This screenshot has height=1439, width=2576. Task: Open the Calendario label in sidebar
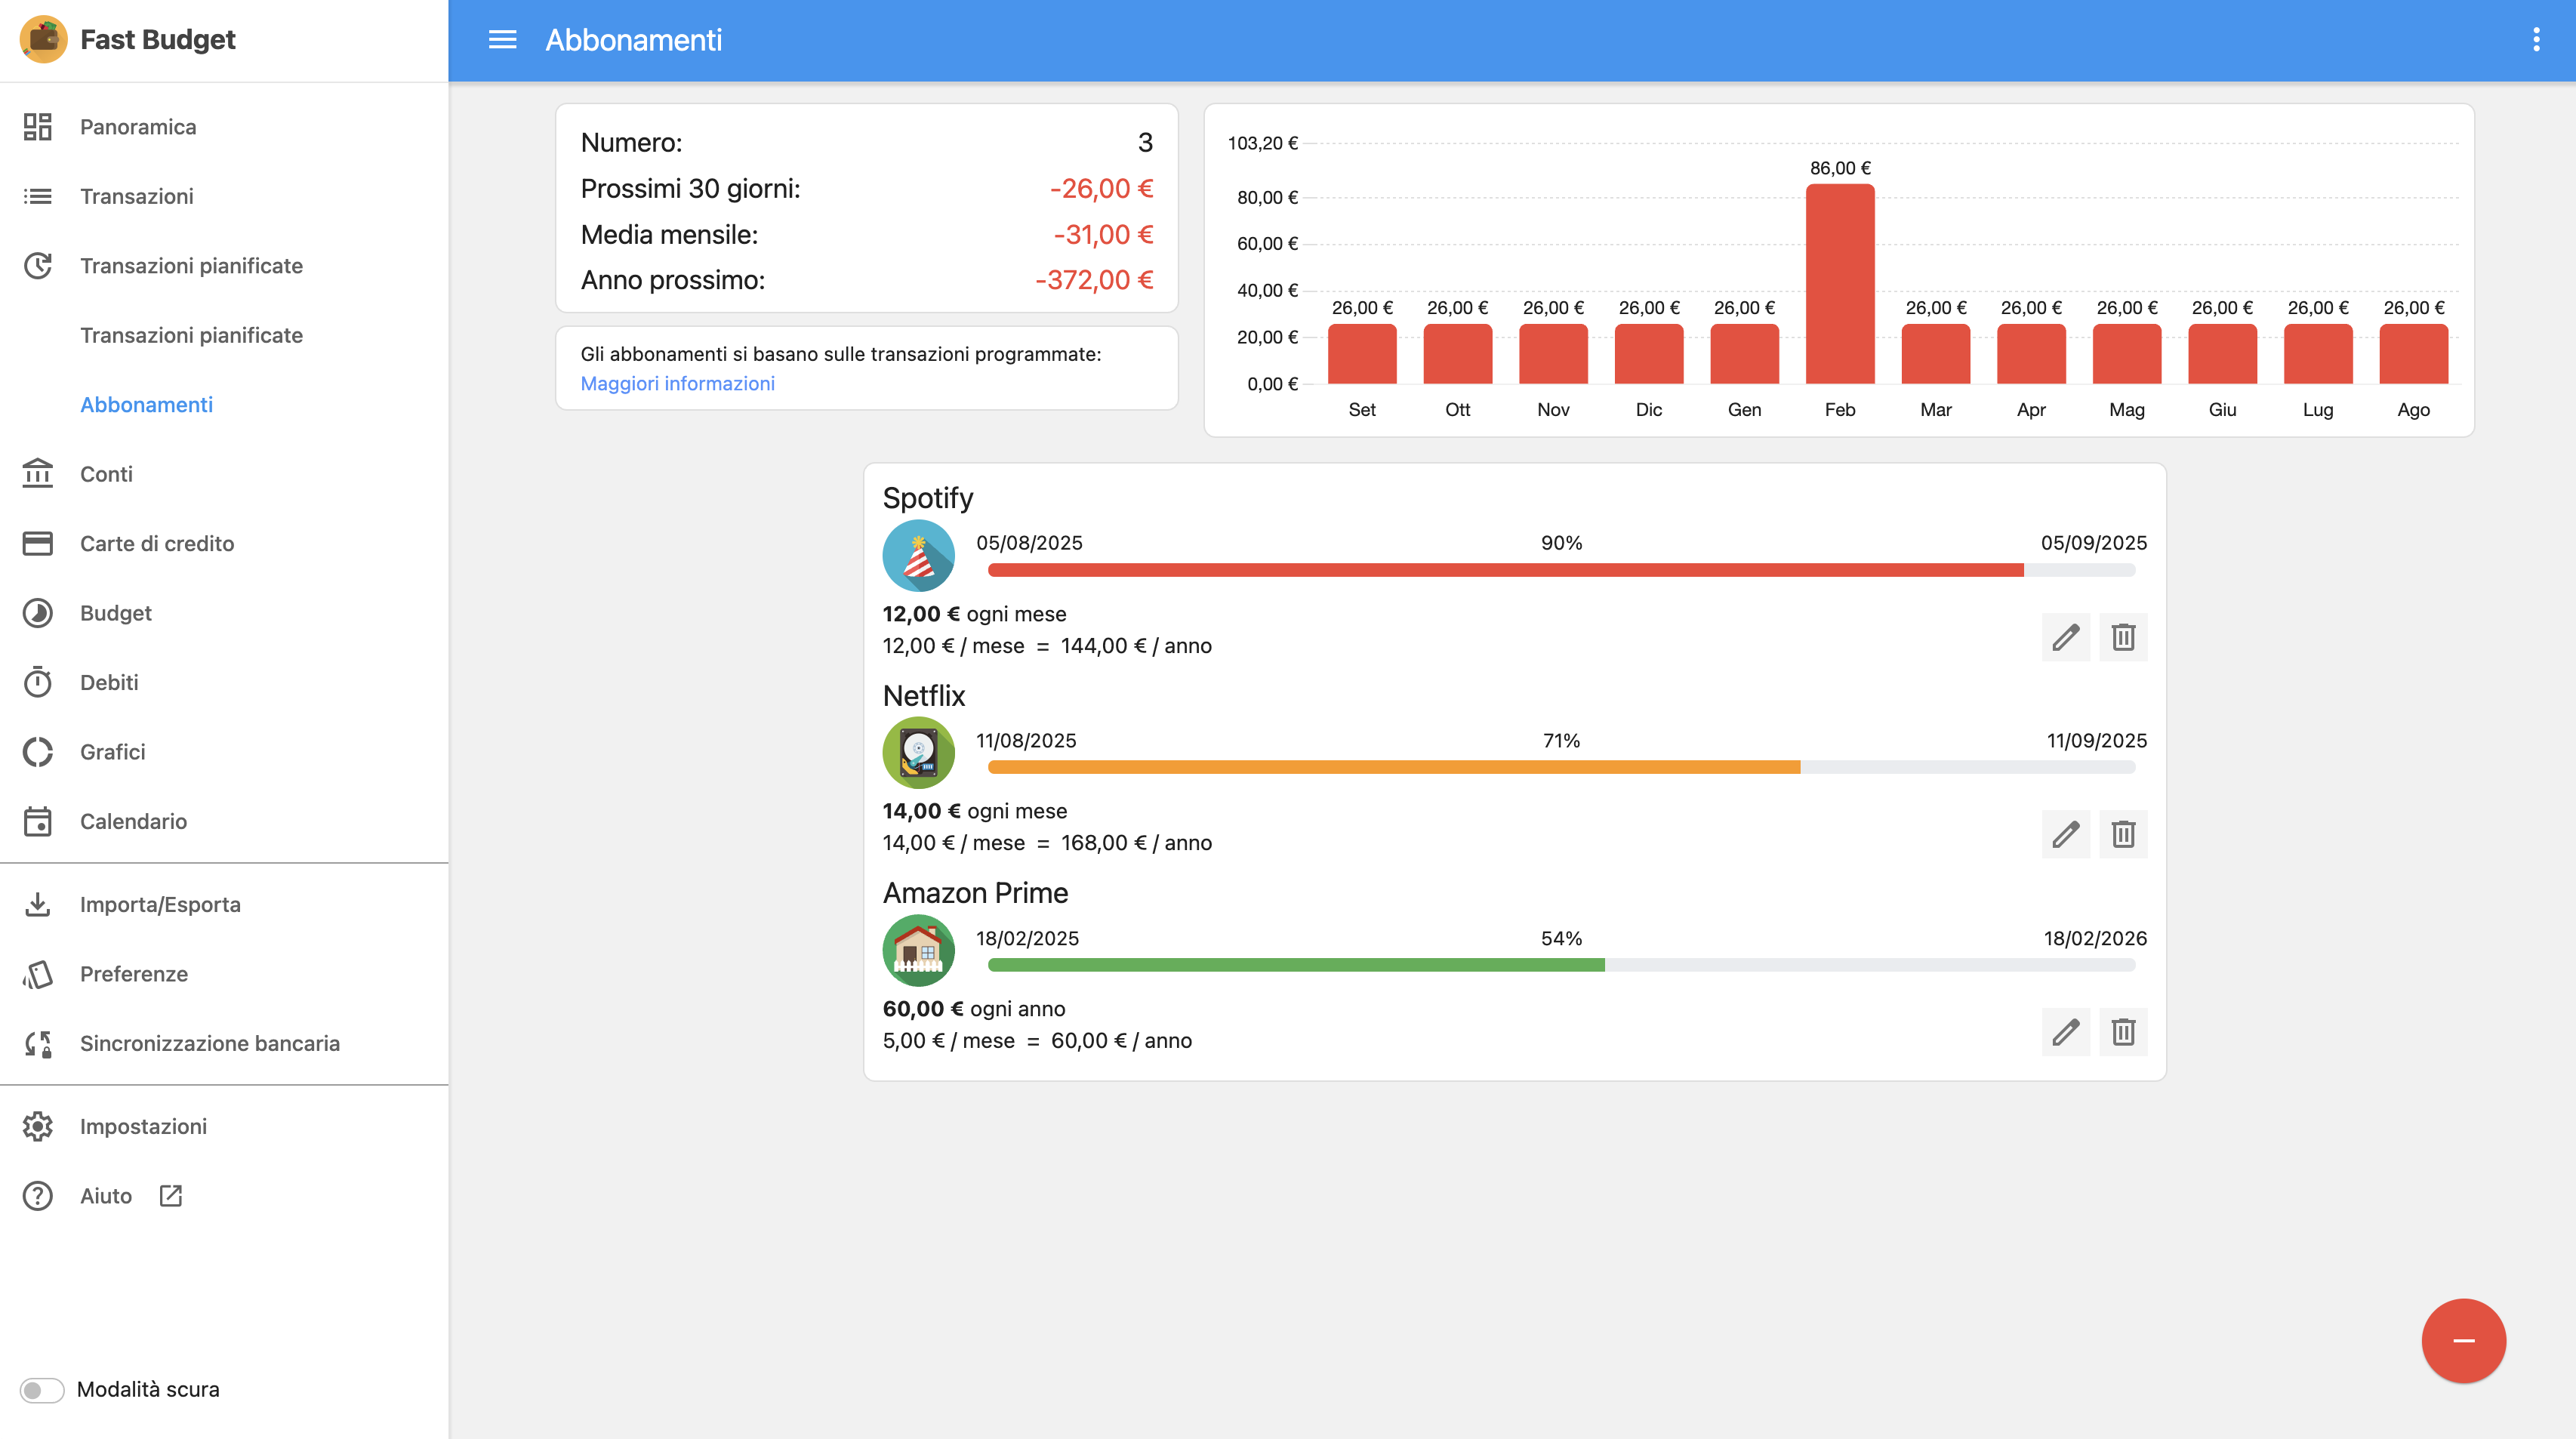point(133,821)
